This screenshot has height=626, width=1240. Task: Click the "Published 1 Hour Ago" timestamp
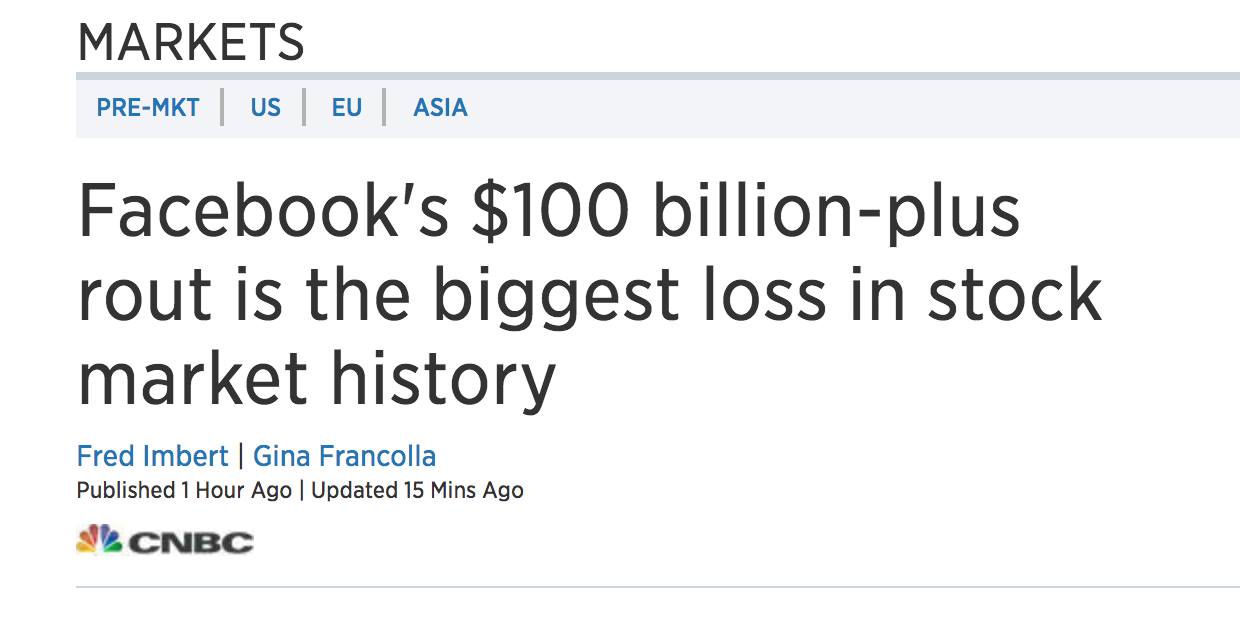tap(184, 490)
